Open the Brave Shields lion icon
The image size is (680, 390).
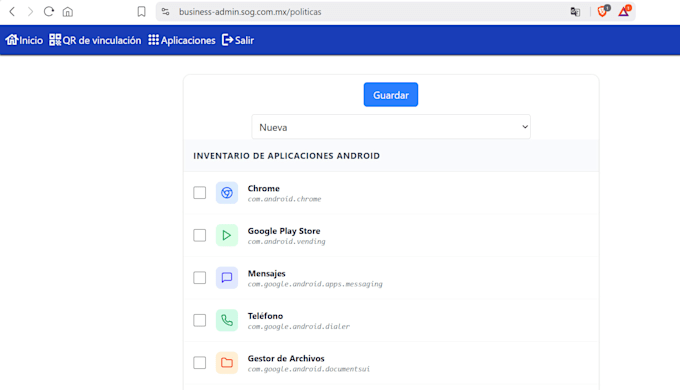tap(602, 11)
